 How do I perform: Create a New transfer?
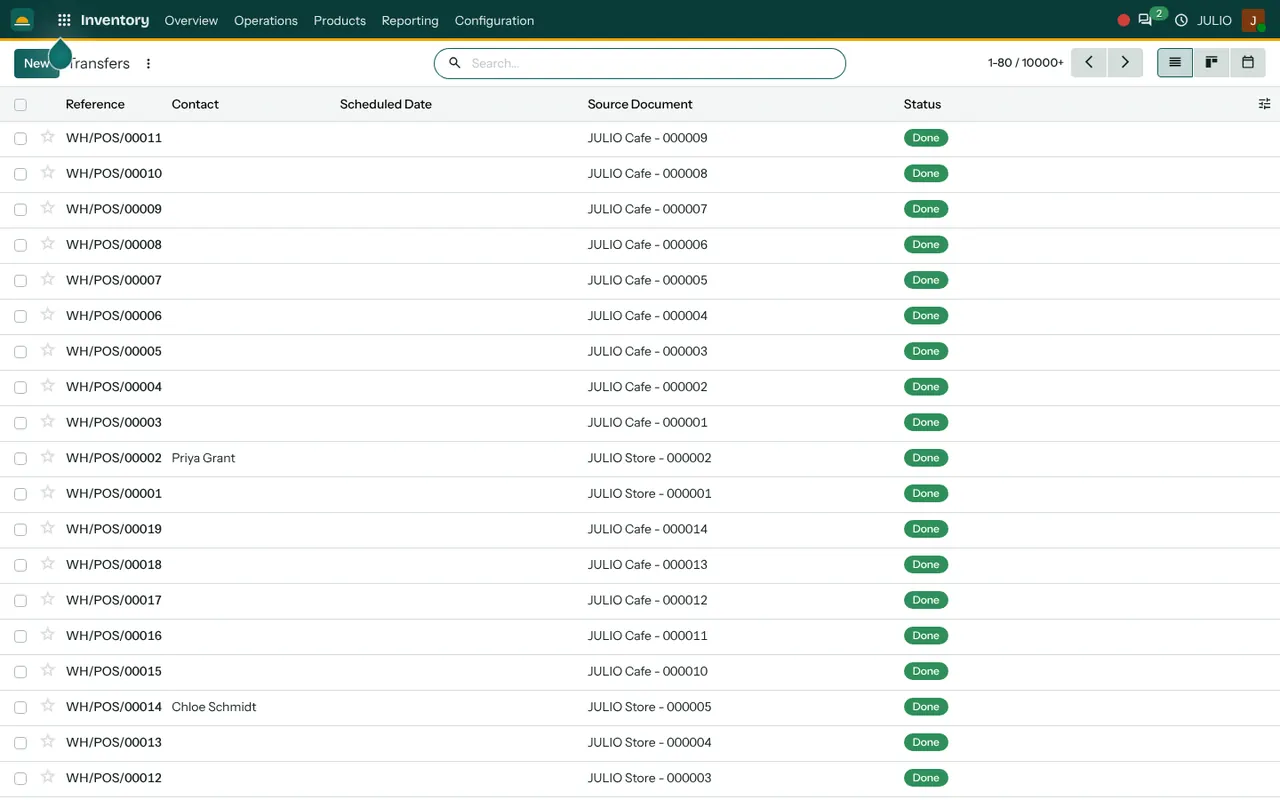[36, 63]
